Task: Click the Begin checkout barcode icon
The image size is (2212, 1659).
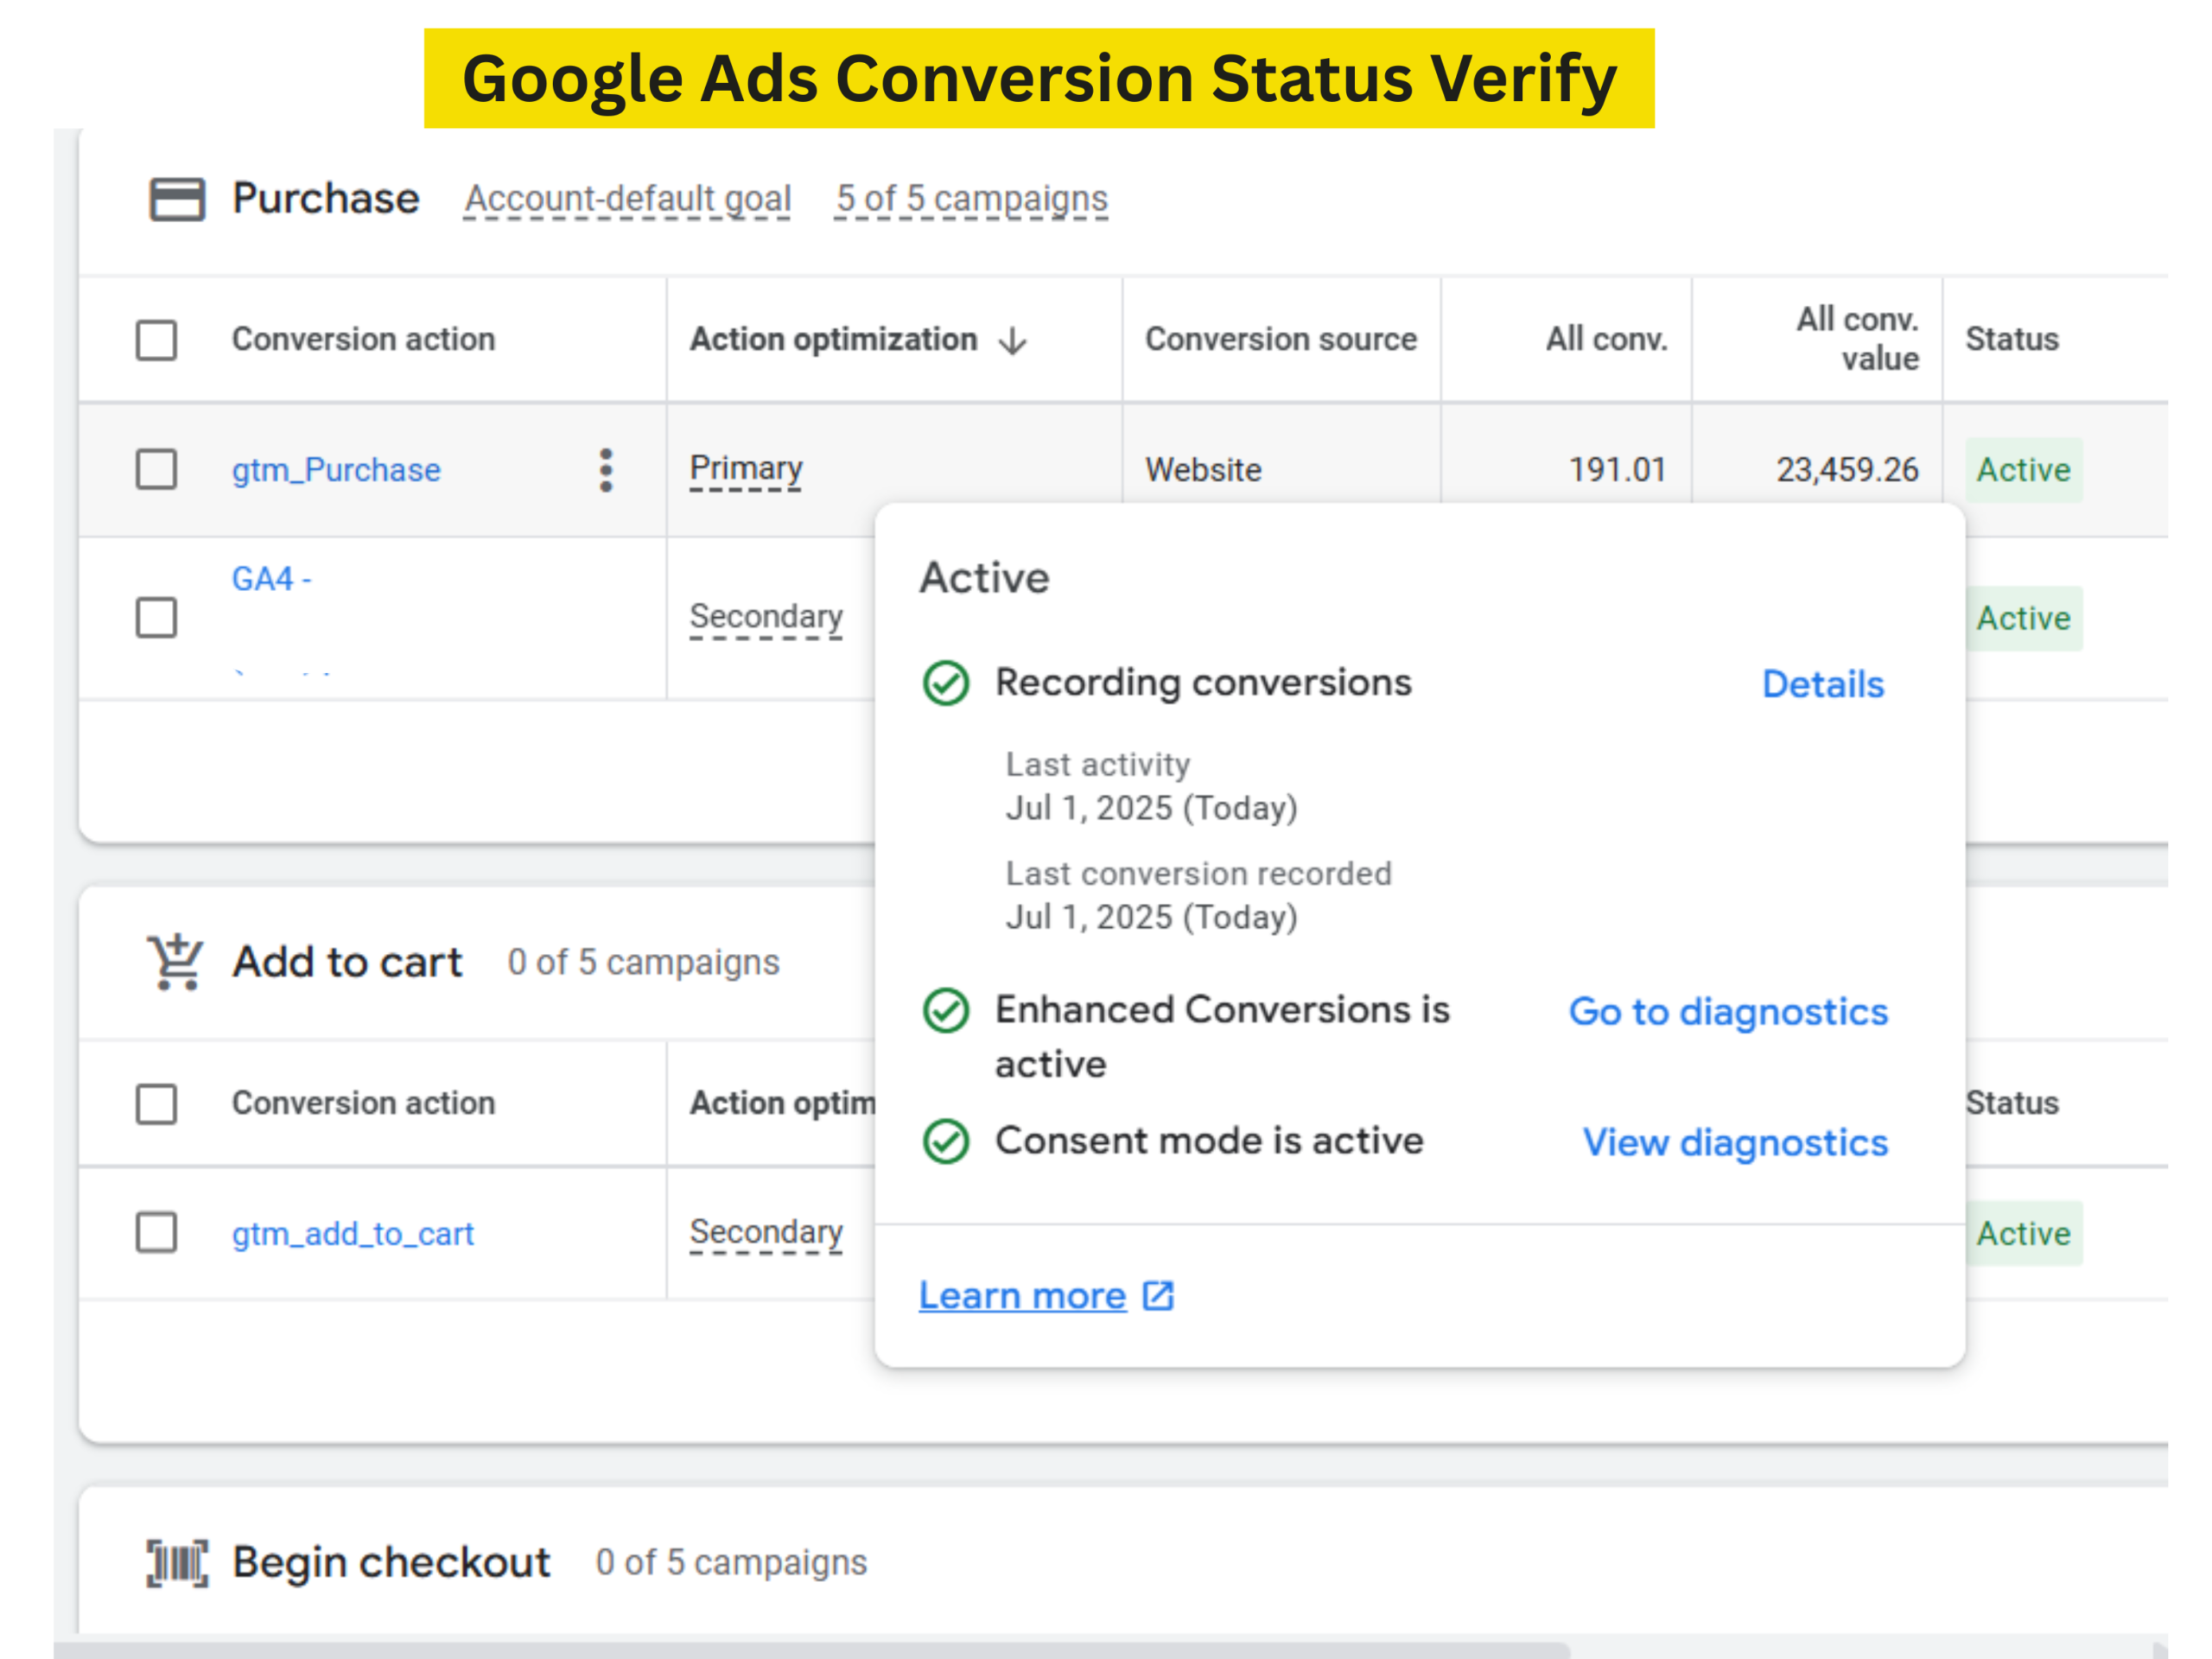Action: click(x=177, y=1562)
